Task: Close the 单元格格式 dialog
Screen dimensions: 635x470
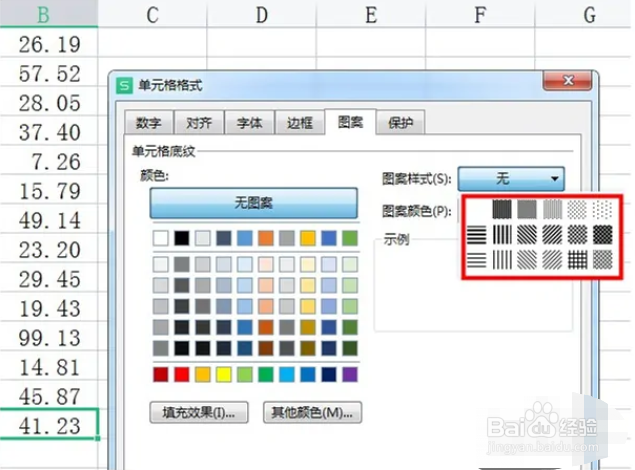Action: pos(568,81)
